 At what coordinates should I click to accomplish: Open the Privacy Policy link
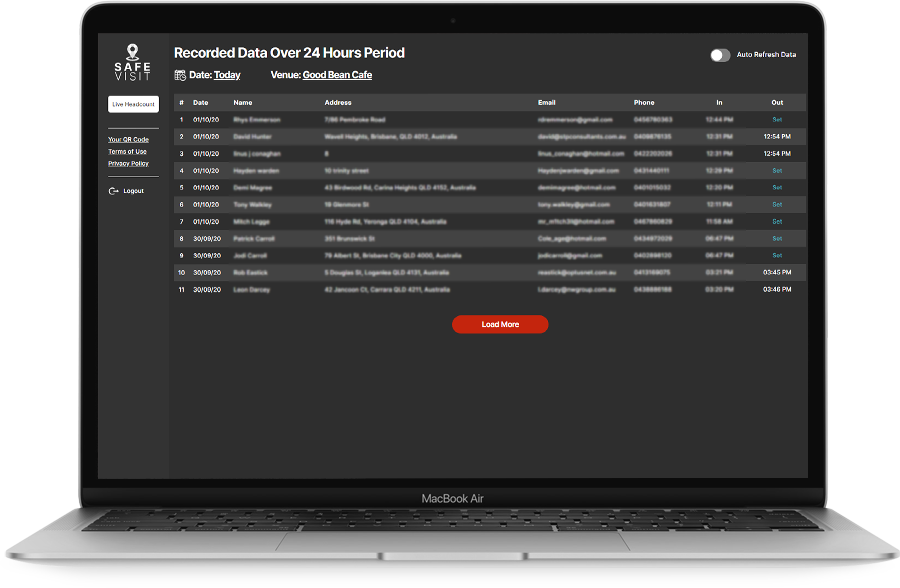(128, 163)
